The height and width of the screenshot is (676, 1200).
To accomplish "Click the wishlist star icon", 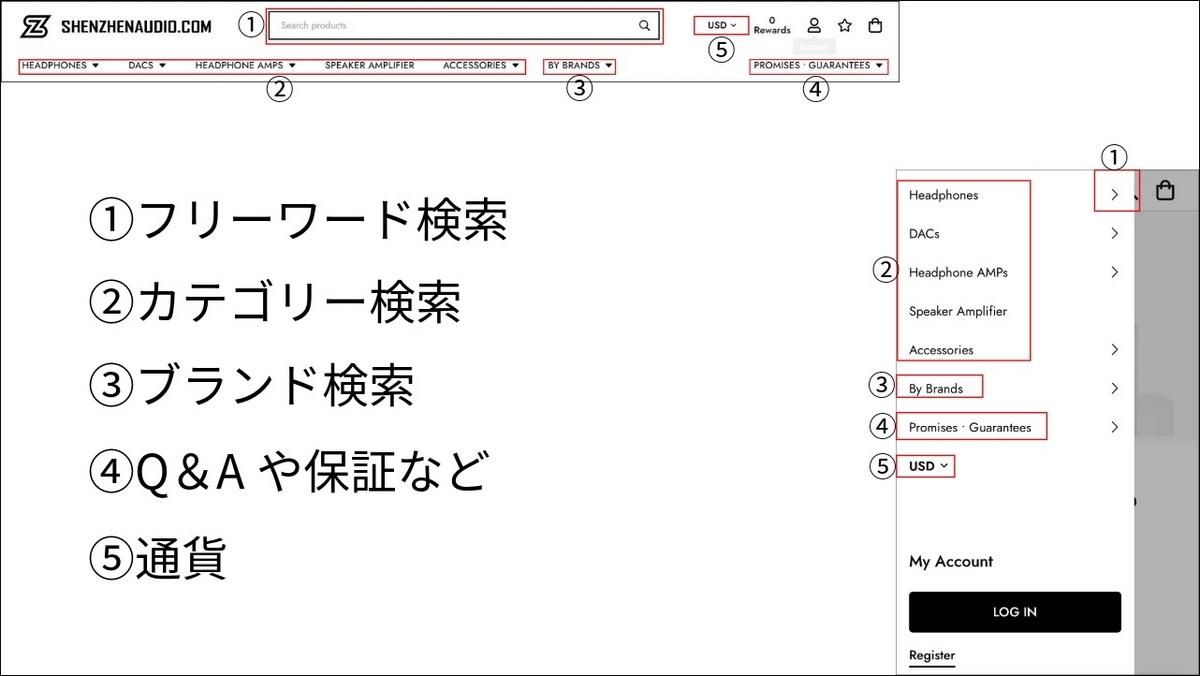I will [x=845, y=25].
